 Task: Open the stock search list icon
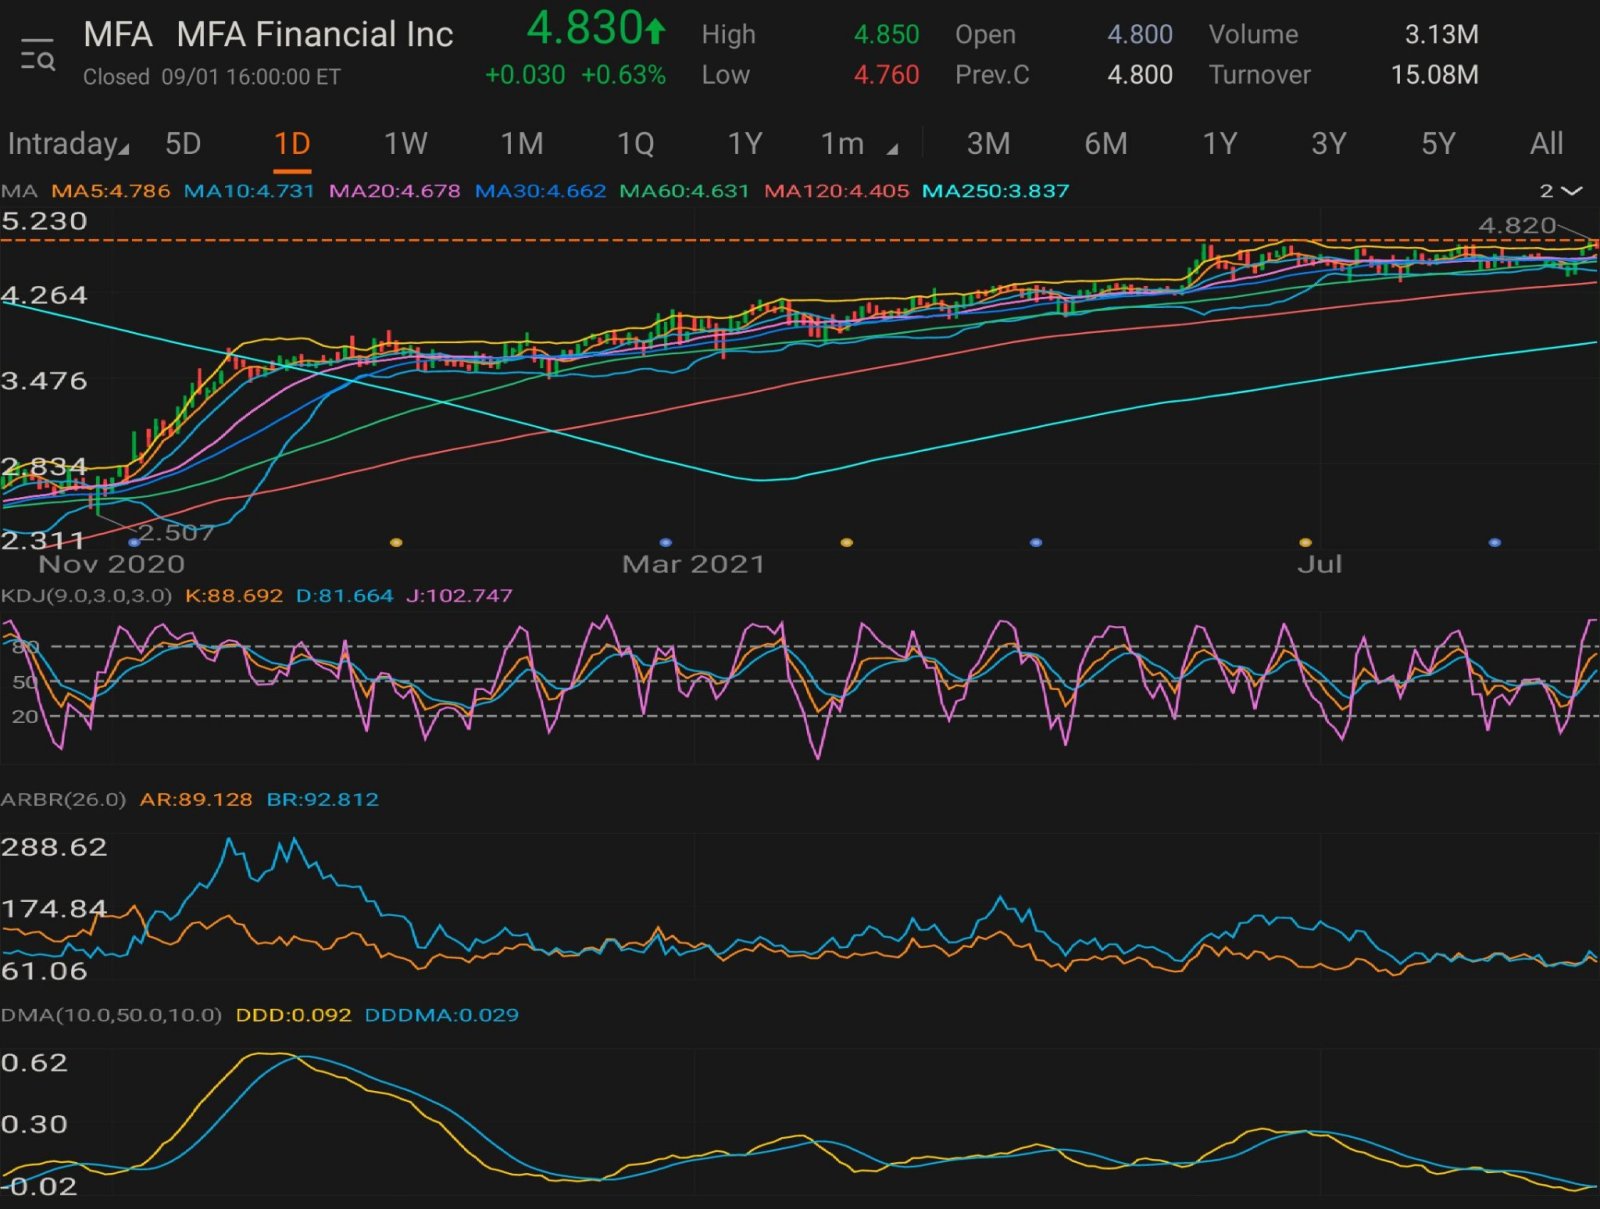pos(38,55)
